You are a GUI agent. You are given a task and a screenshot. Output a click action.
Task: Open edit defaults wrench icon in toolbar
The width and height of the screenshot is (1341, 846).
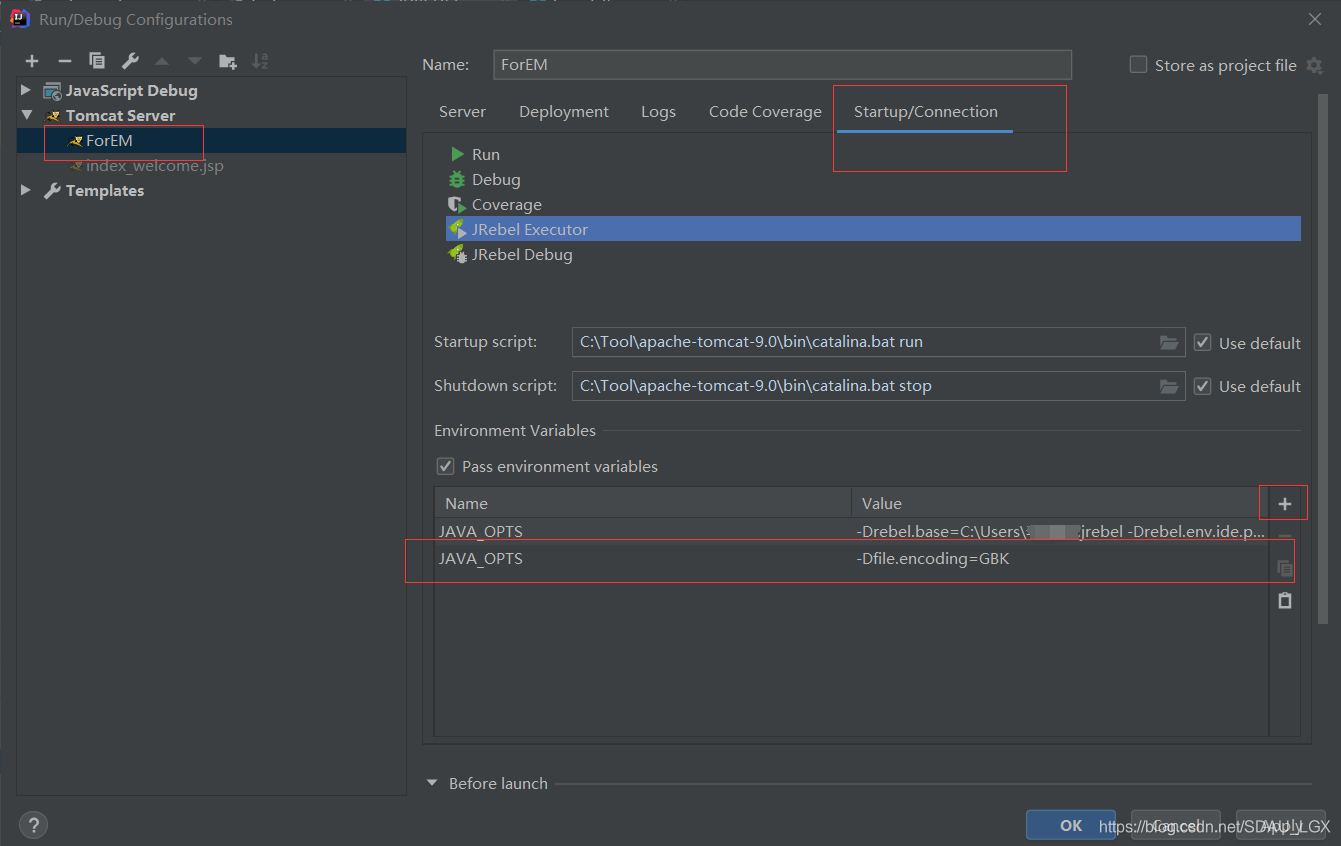[130, 61]
